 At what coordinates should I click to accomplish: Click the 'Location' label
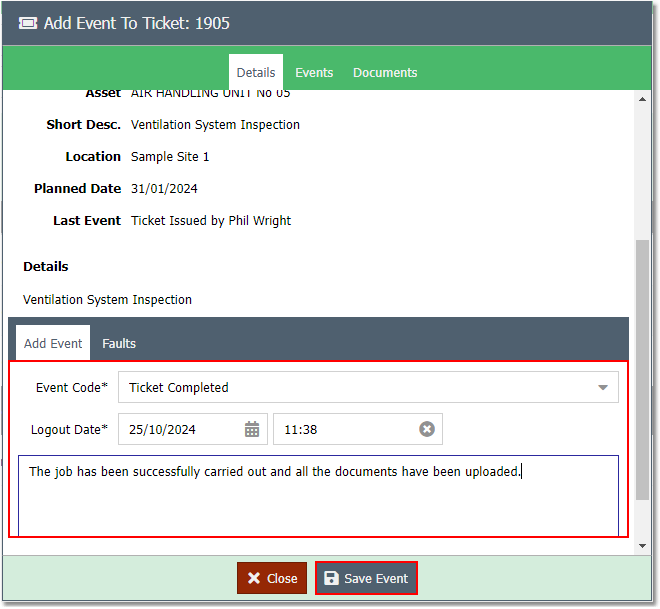pyautogui.click(x=93, y=157)
